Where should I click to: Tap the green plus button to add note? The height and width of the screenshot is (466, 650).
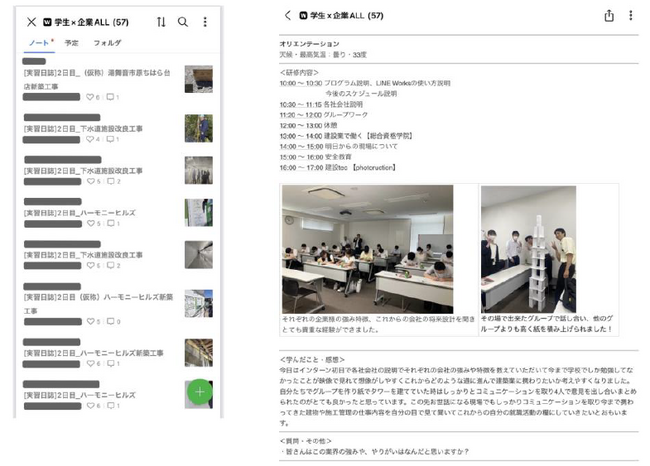tap(200, 392)
